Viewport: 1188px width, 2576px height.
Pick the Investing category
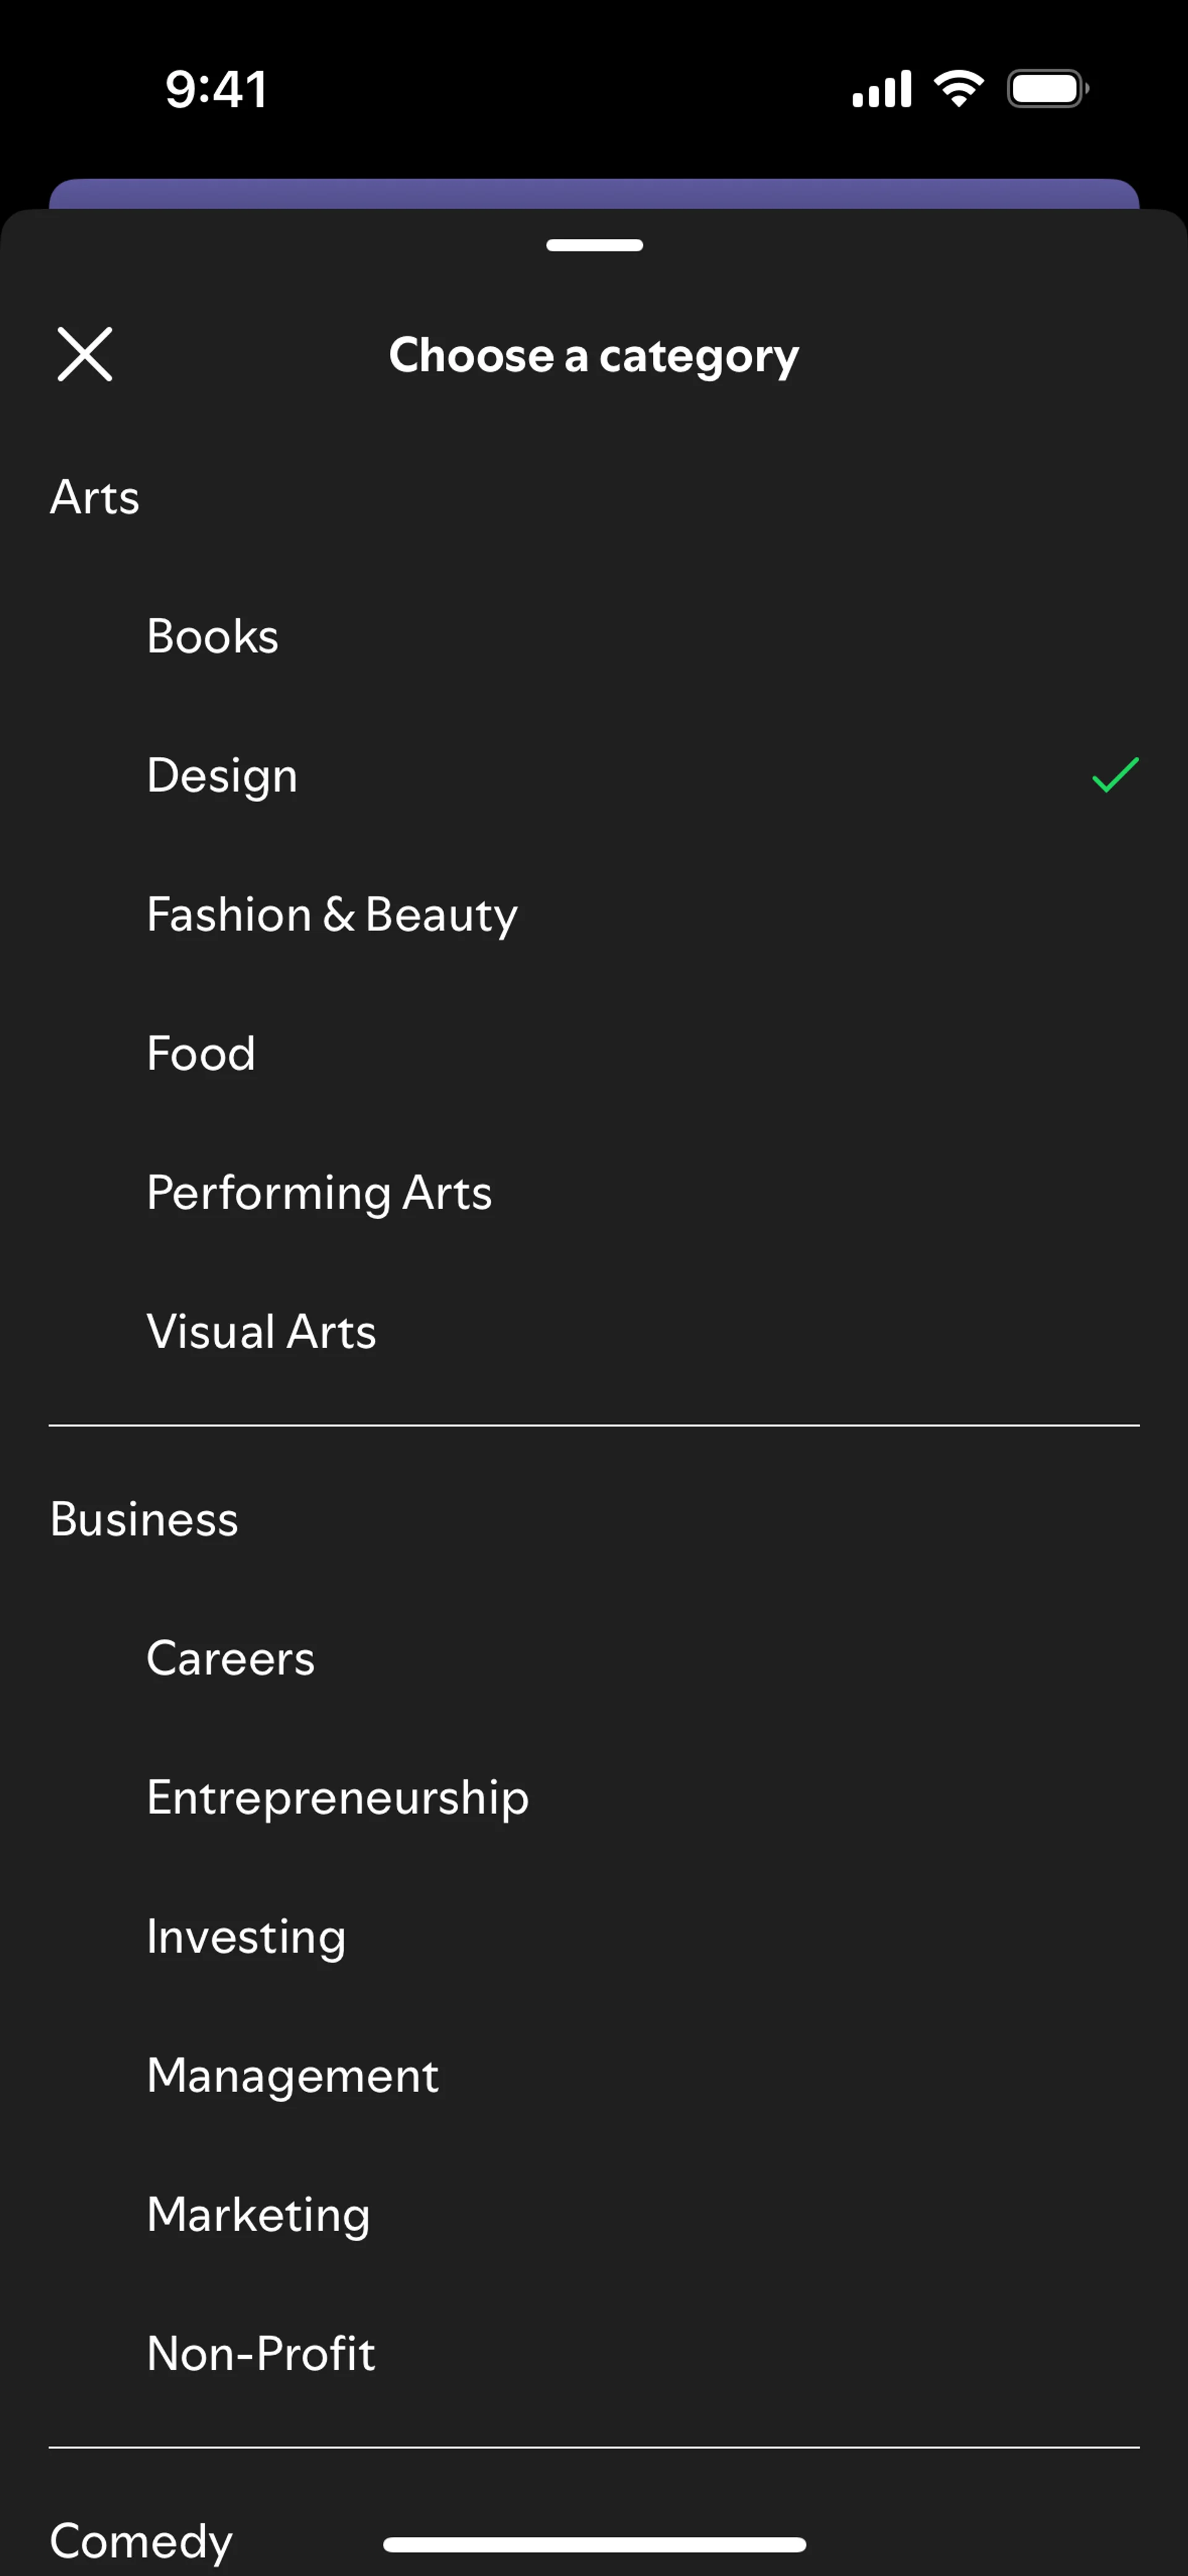tap(246, 1937)
